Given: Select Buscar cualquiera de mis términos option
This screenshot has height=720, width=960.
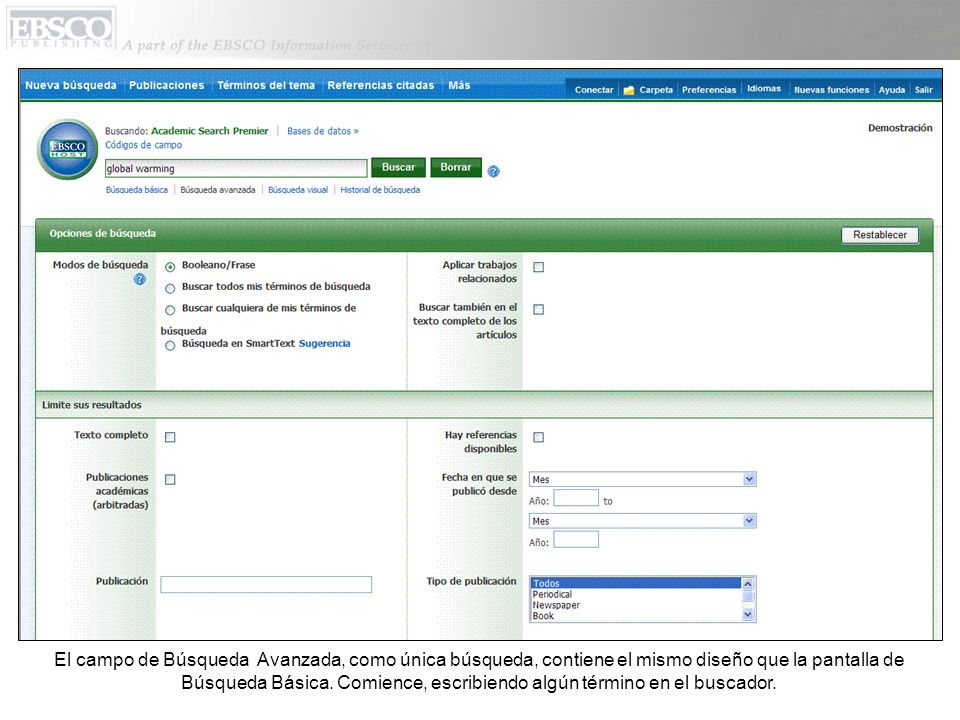Looking at the screenshot, I should pyautogui.click(x=170, y=309).
